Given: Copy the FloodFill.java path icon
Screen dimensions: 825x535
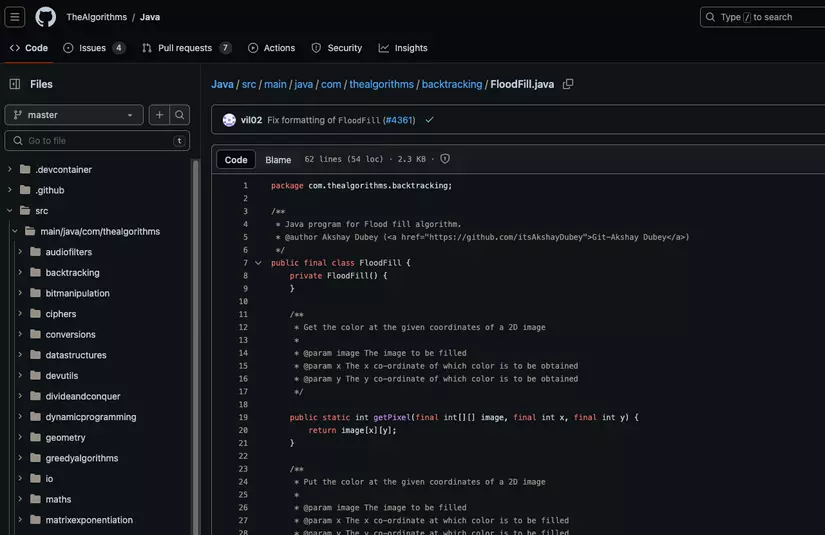Looking at the screenshot, I should pyautogui.click(x=568, y=84).
